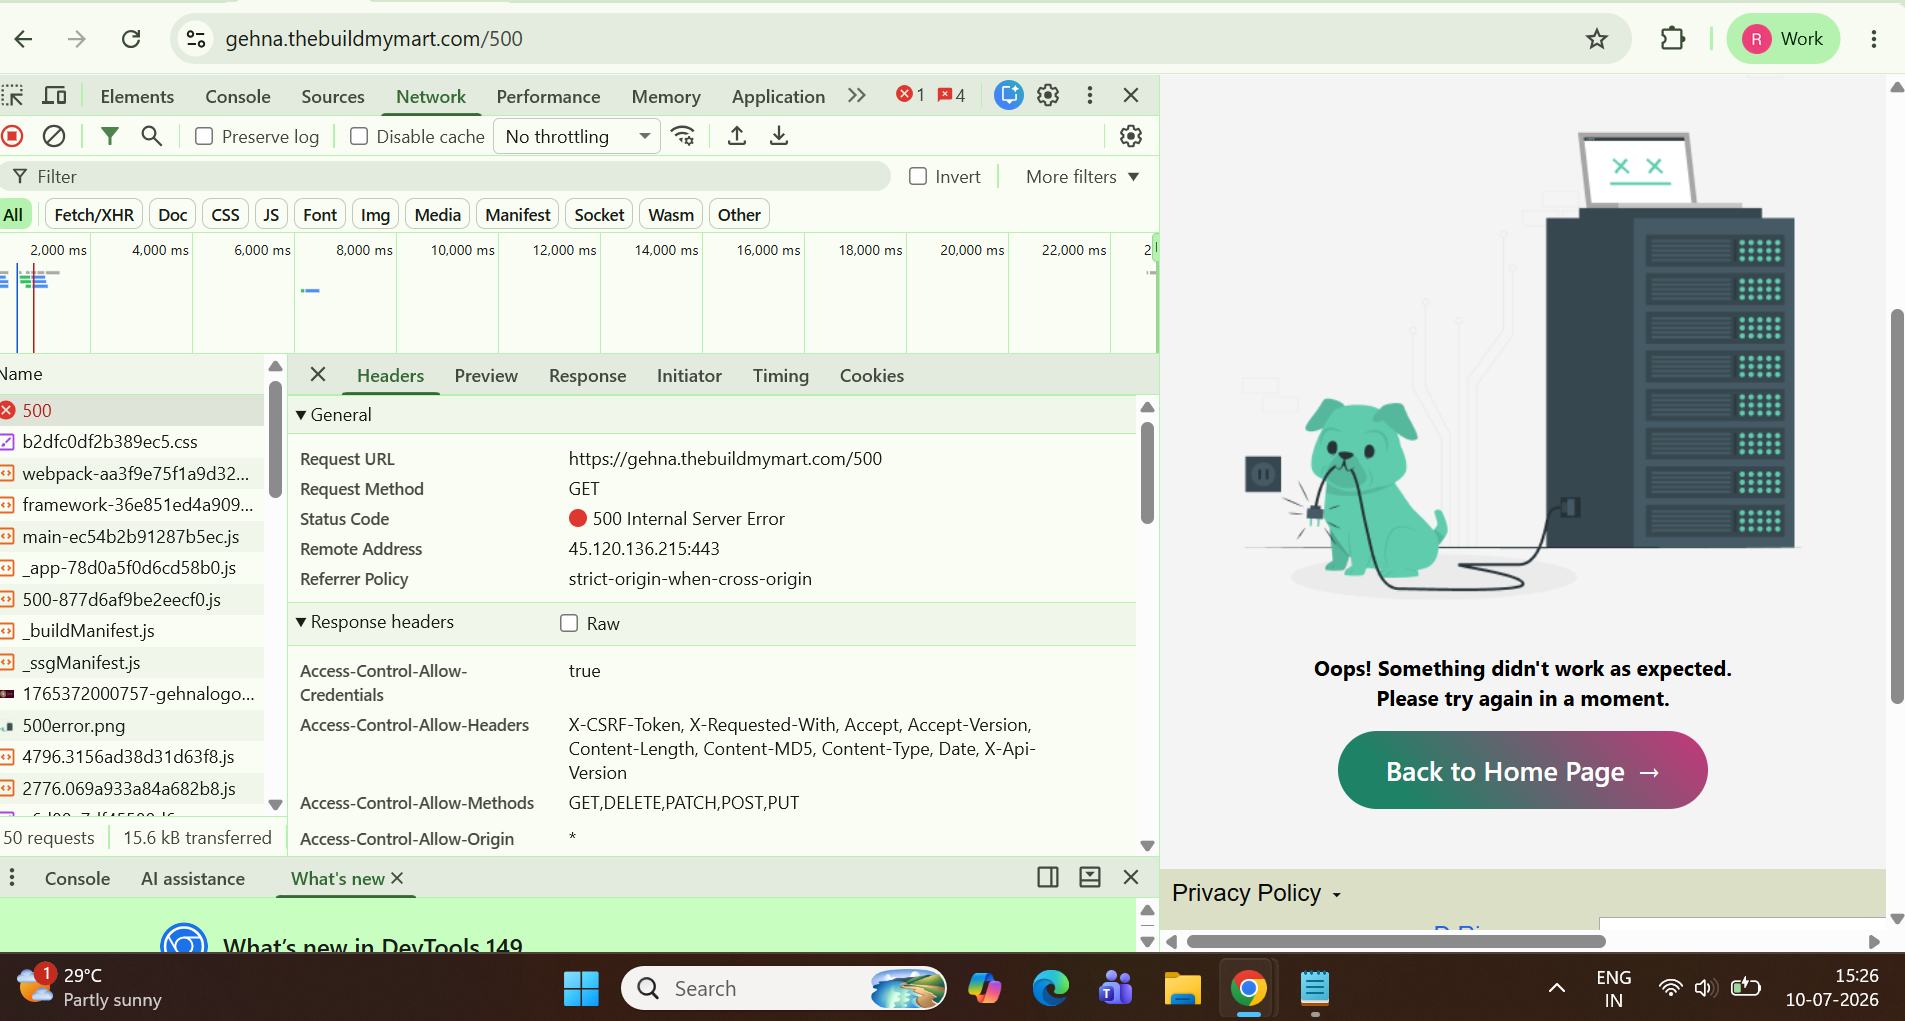Clear the network log
This screenshot has width=1905, height=1021.
tap(54, 136)
